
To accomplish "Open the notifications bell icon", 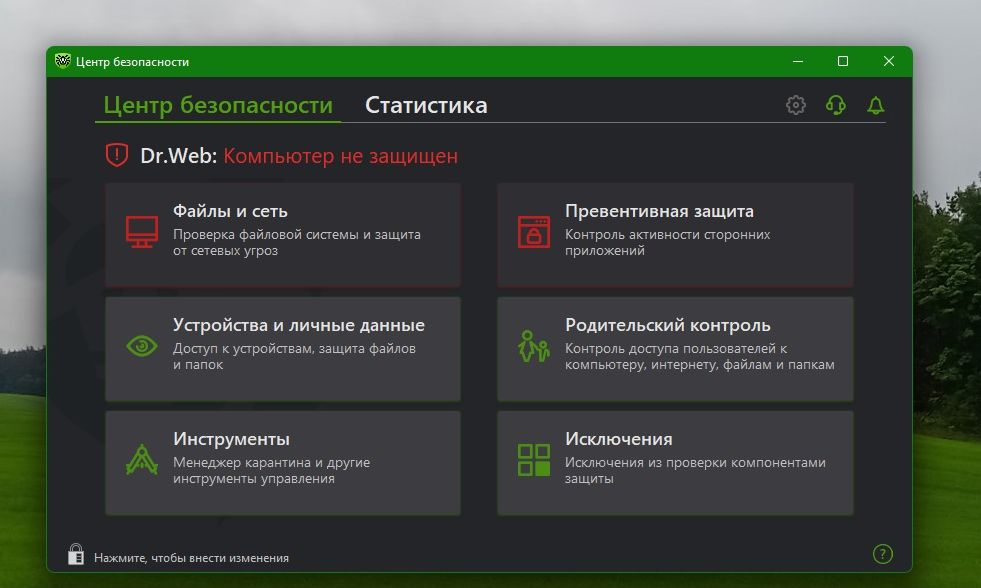I will pos(876,104).
